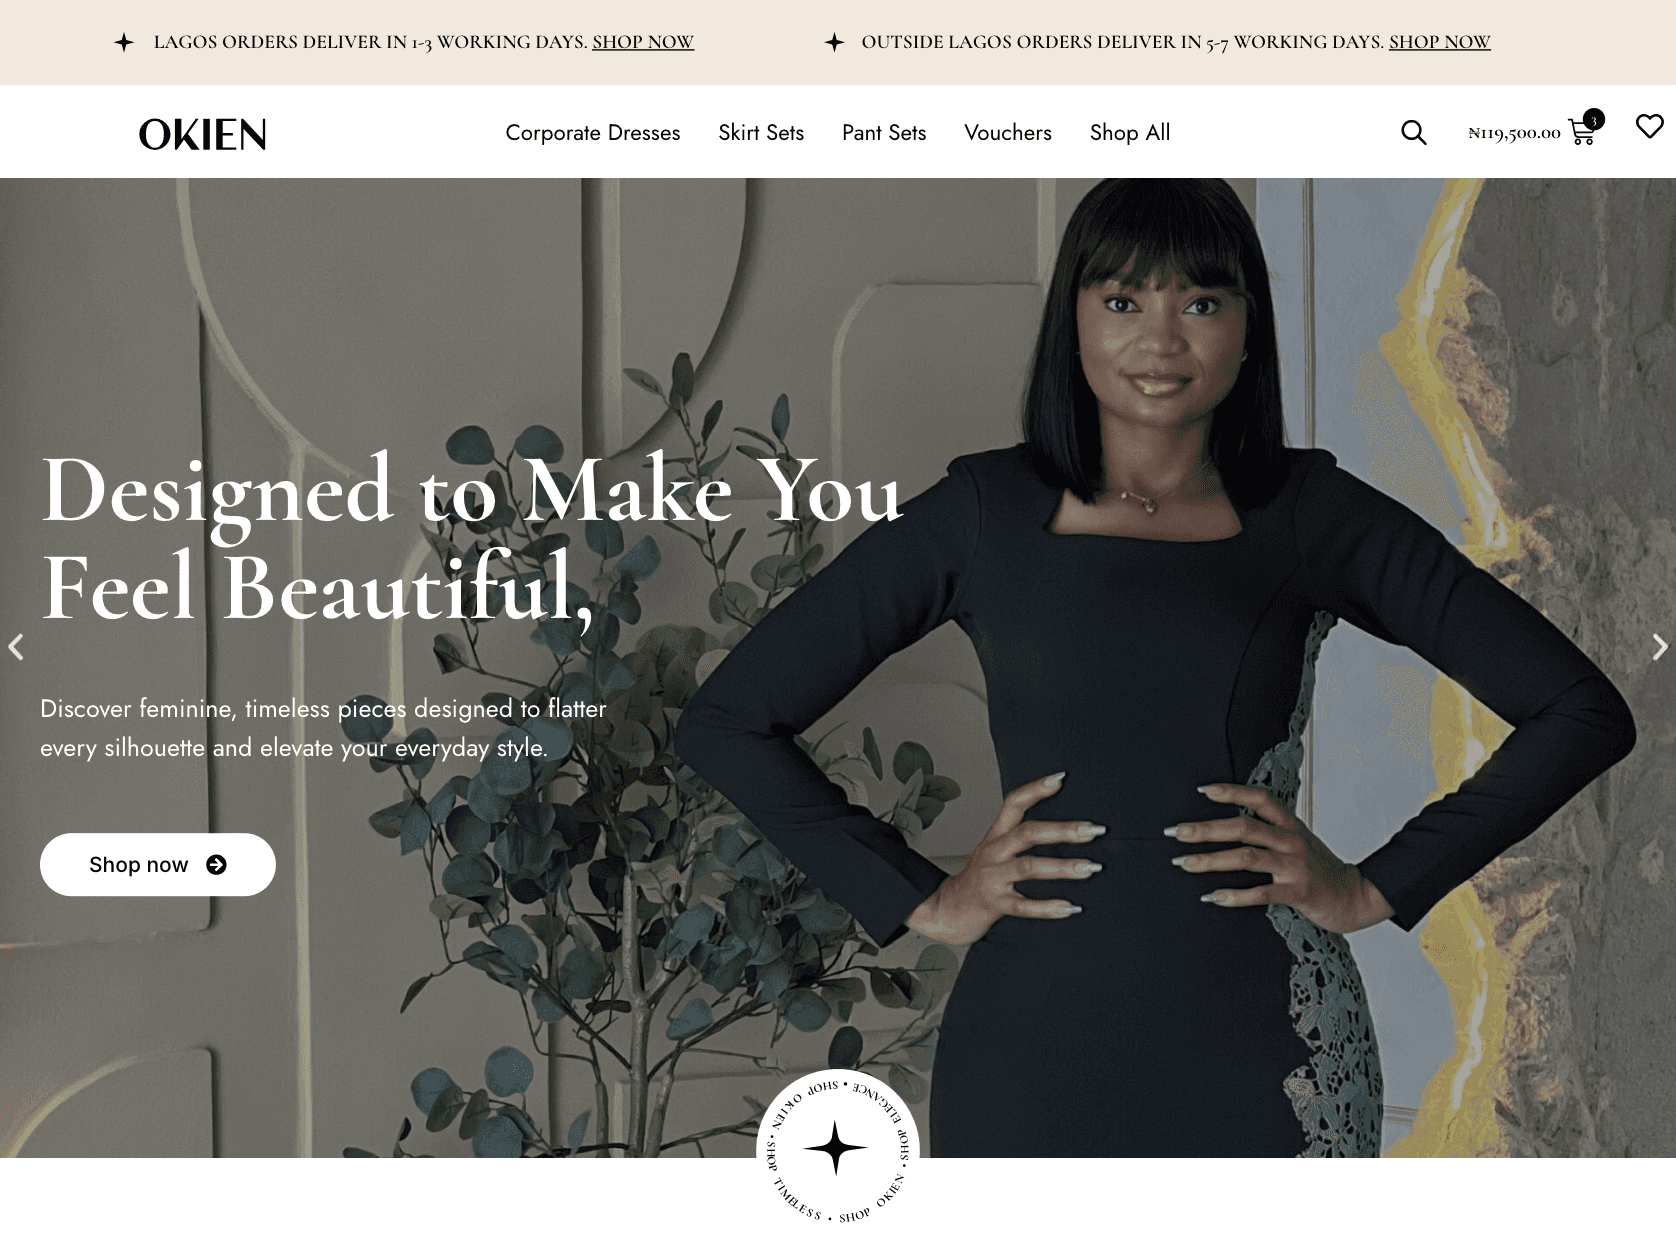The width and height of the screenshot is (1676, 1246).
Task: Follow Shop Now link for Lagos orders
Action: pyautogui.click(x=643, y=42)
